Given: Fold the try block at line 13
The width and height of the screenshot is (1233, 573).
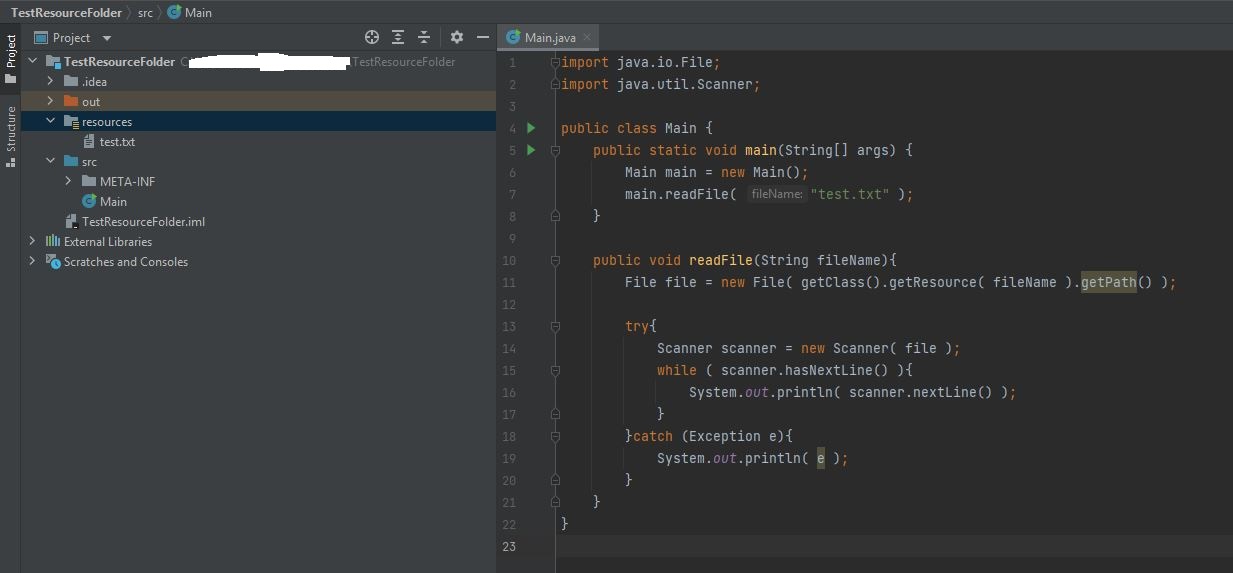Looking at the screenshot, I should (555, 326).
